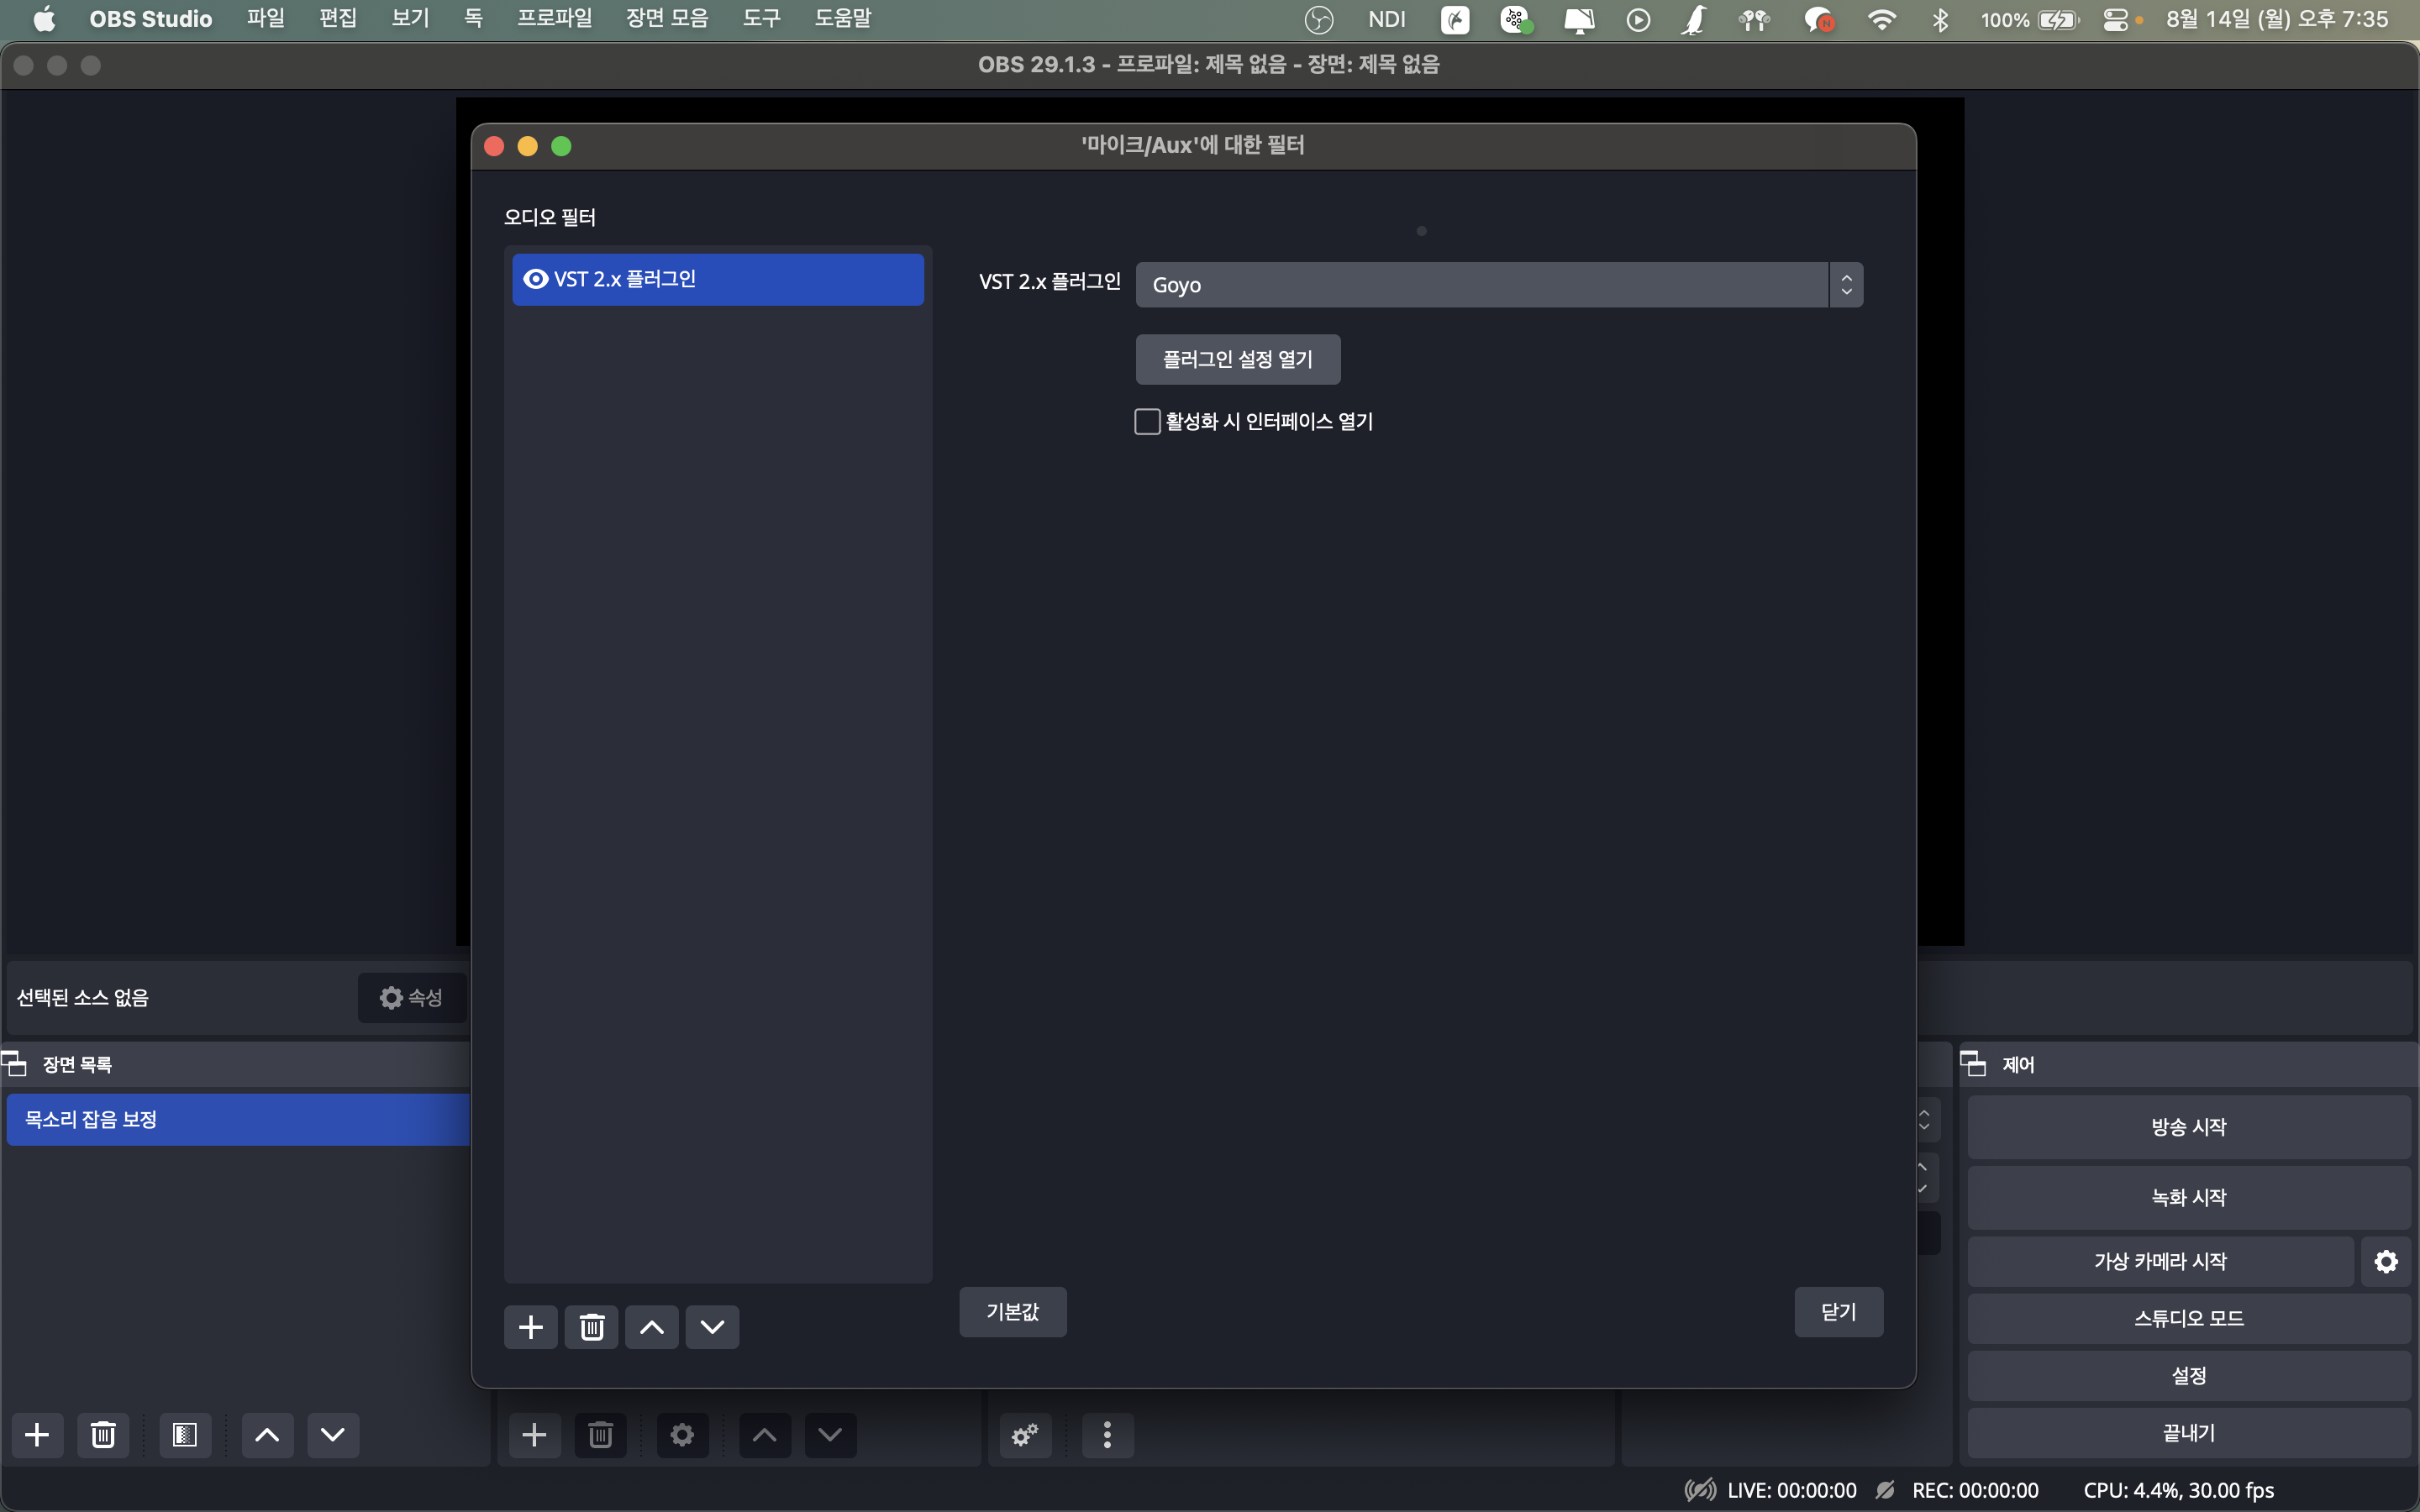This screenshot has height=1512, width=2420.
Task: Open scene filters icon in scene toolbar
Action: point(184,1435)
